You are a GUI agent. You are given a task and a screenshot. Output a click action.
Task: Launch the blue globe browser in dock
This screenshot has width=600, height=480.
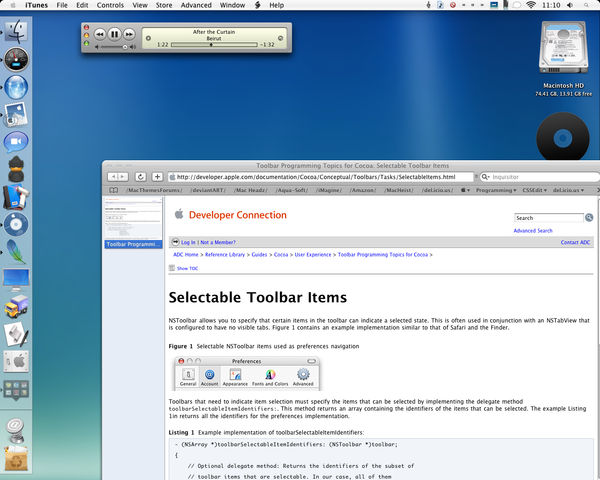[x=16, y=87]
